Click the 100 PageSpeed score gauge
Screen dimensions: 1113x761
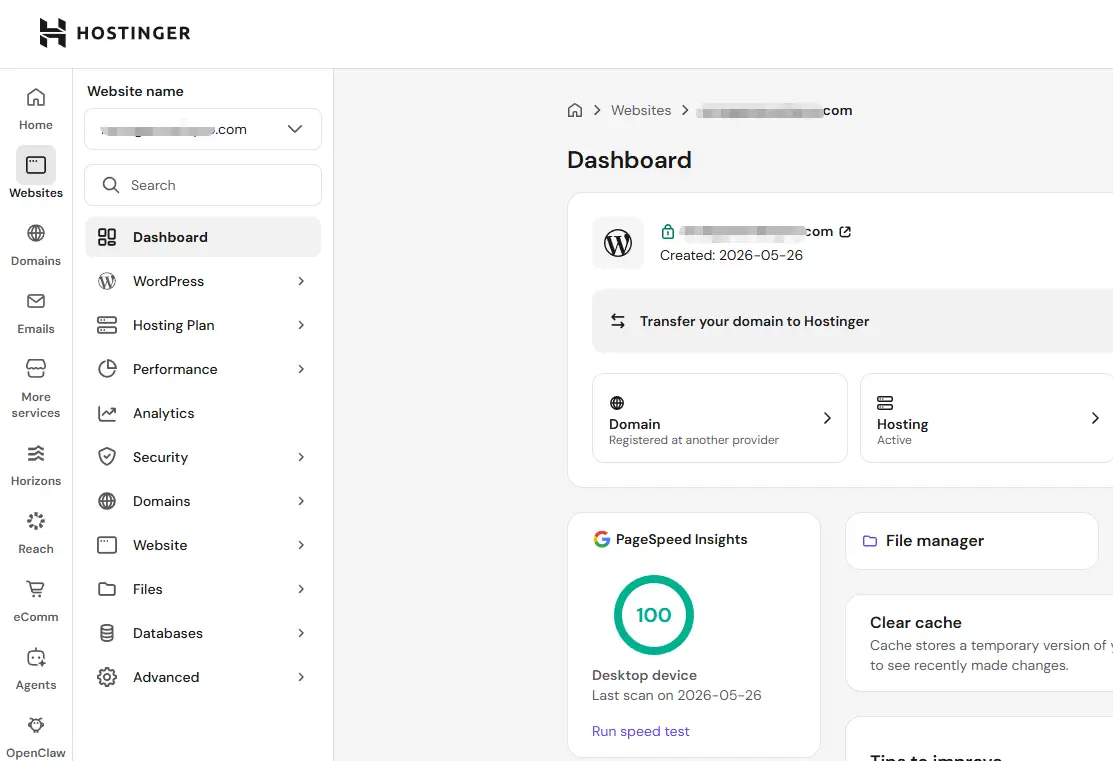click(x=654, y=615)
